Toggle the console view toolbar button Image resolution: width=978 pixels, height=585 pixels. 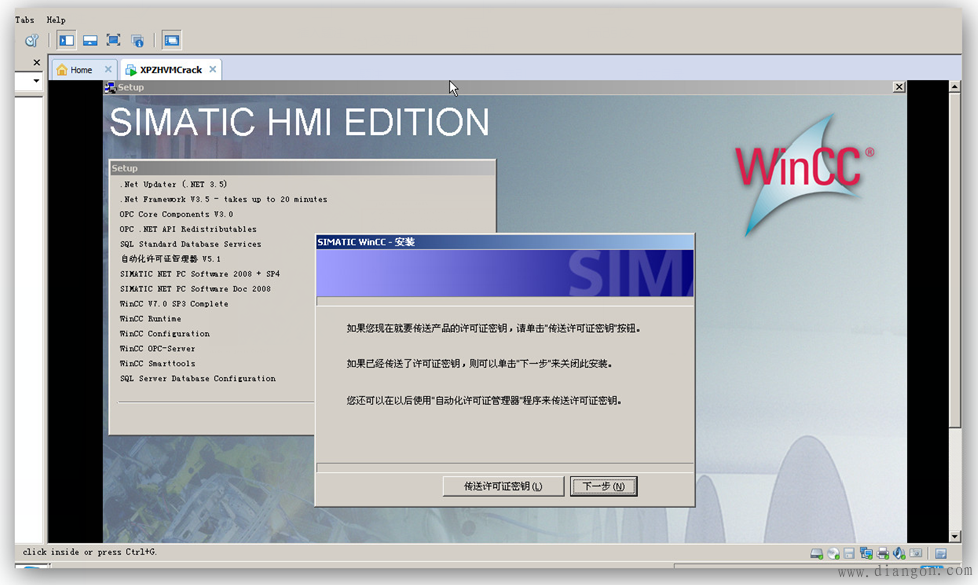pyautogui.click(x=171, y=40)
